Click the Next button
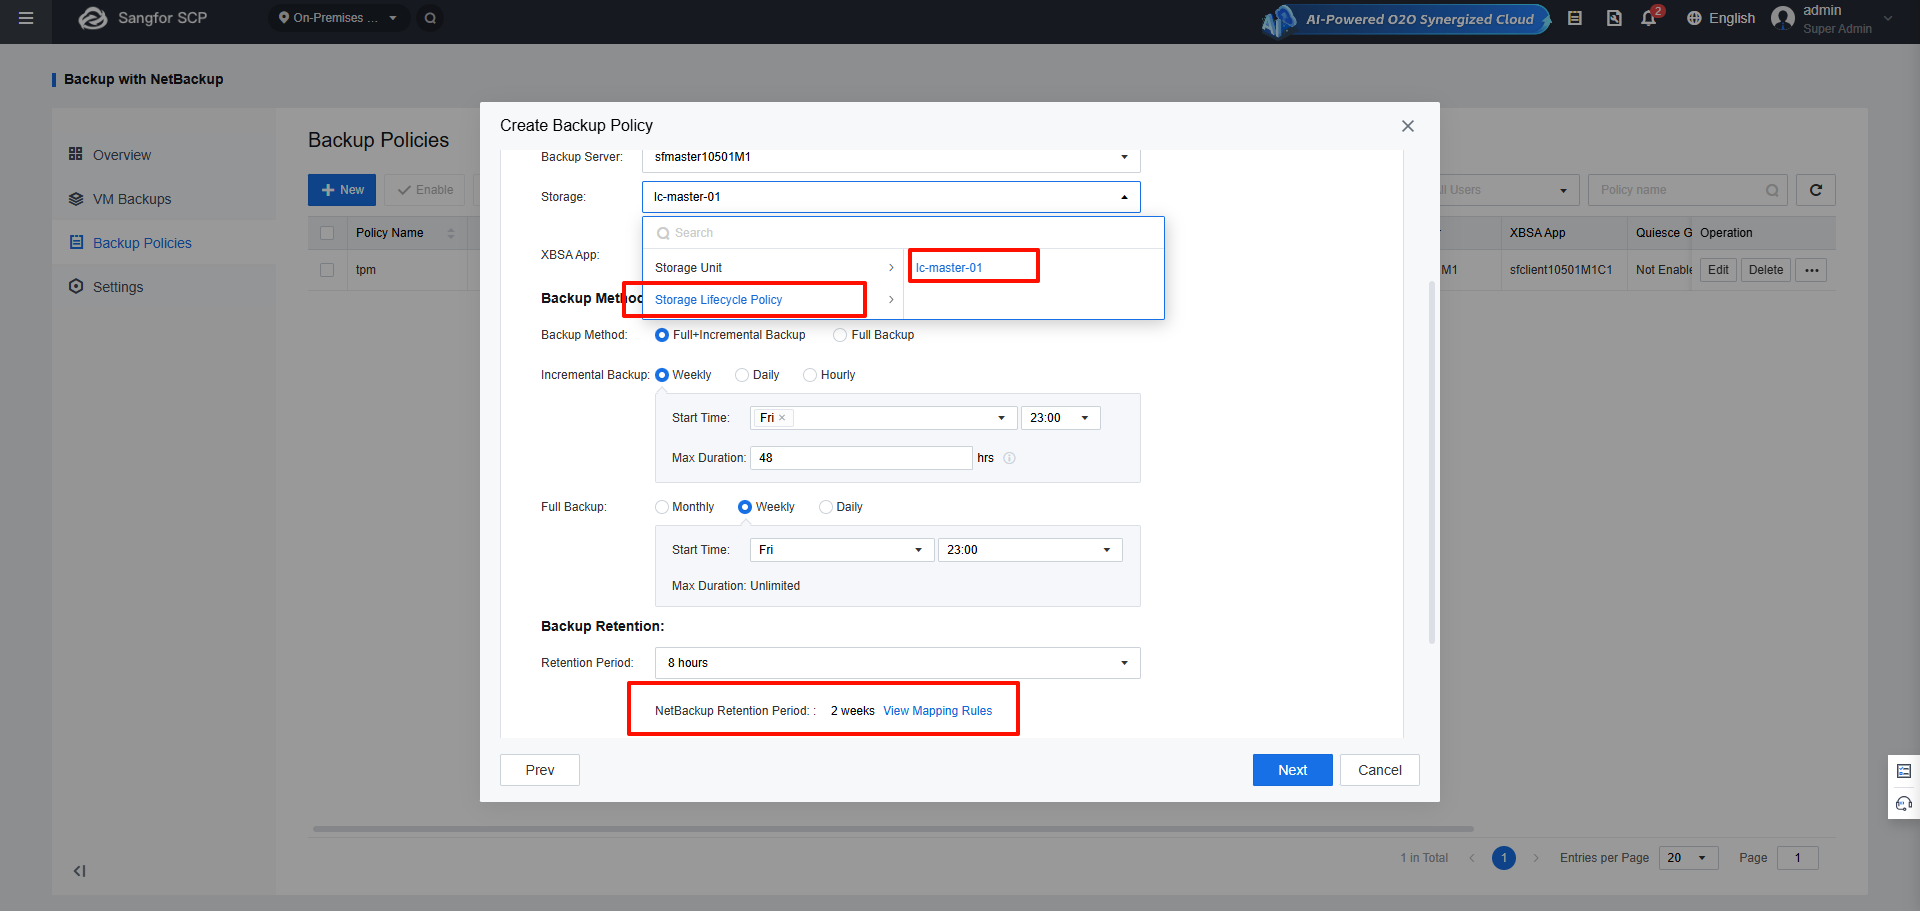 1293,770
